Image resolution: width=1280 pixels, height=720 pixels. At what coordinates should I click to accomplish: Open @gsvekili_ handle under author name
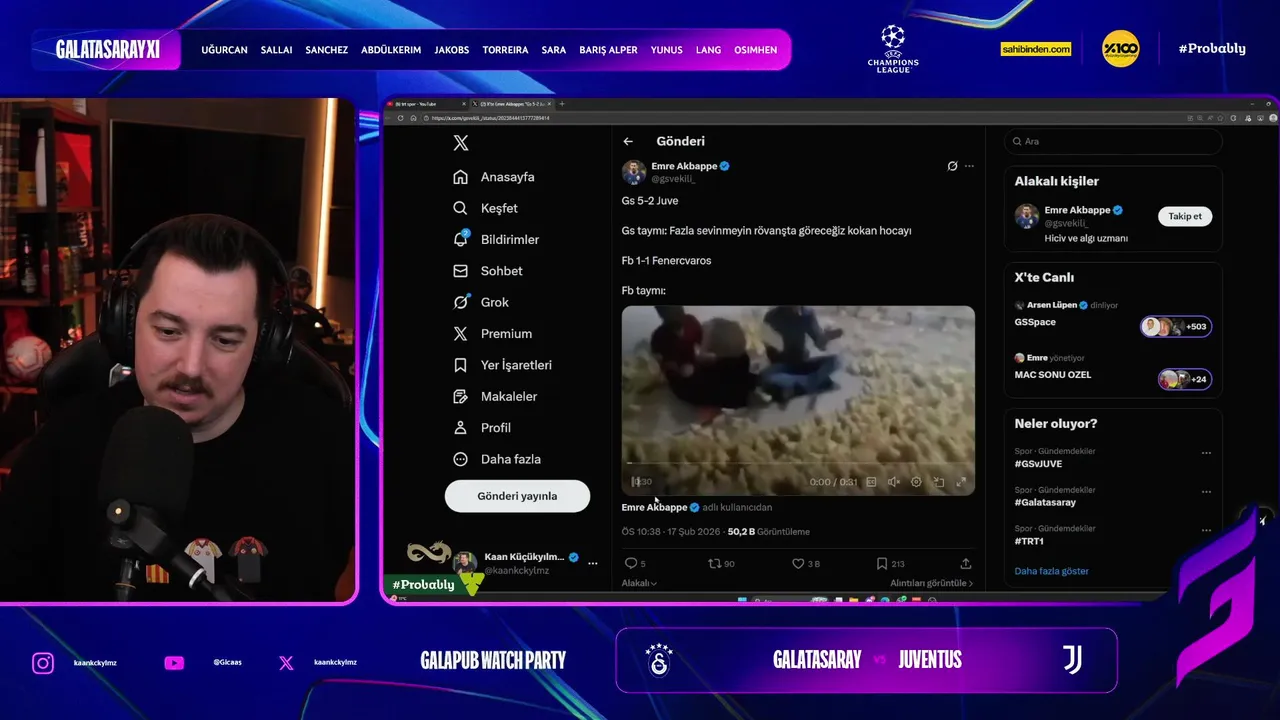coord(673,179)
